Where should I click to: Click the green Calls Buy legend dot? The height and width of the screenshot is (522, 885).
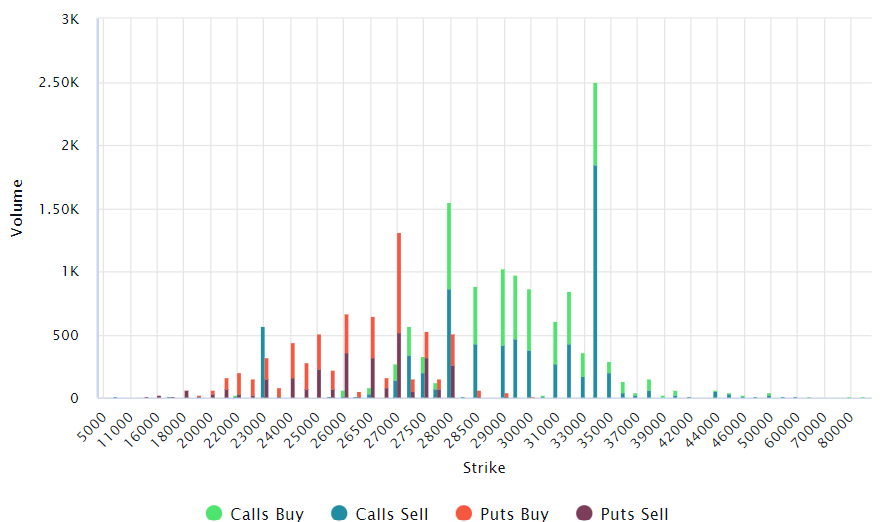click(214, 513)
